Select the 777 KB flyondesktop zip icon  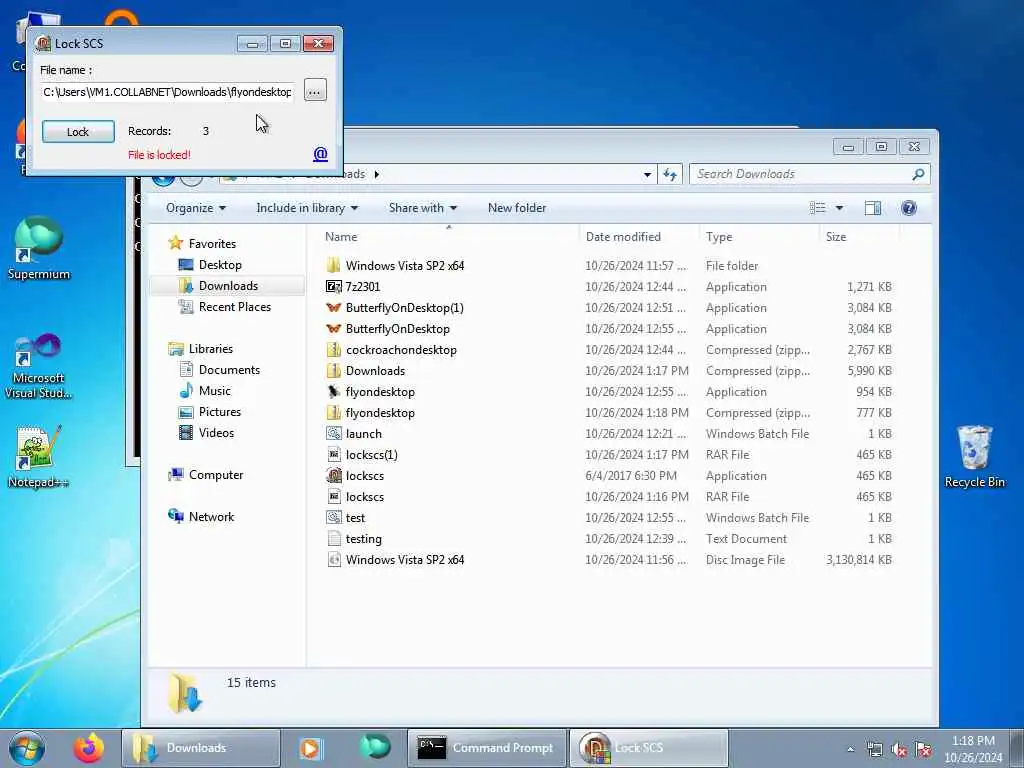(333, 412)
